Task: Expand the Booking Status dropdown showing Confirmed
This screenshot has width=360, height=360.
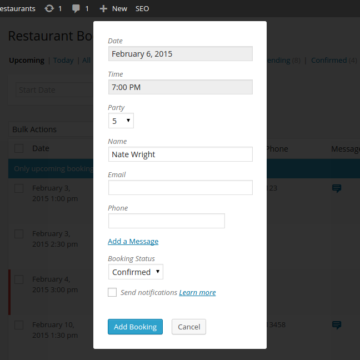Action: point(136,272)
